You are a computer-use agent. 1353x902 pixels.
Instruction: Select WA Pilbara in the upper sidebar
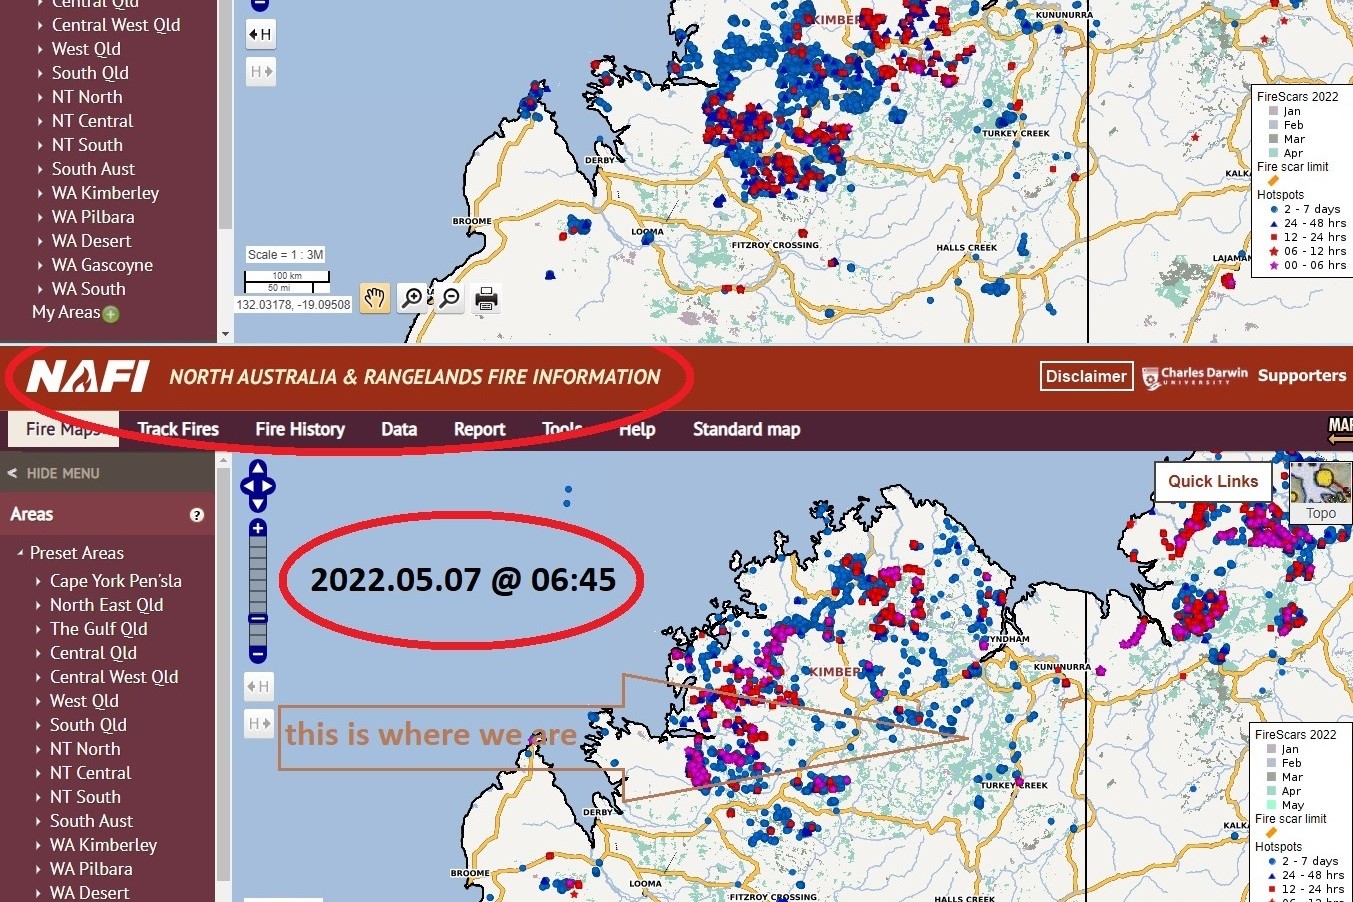pos(93,217)
